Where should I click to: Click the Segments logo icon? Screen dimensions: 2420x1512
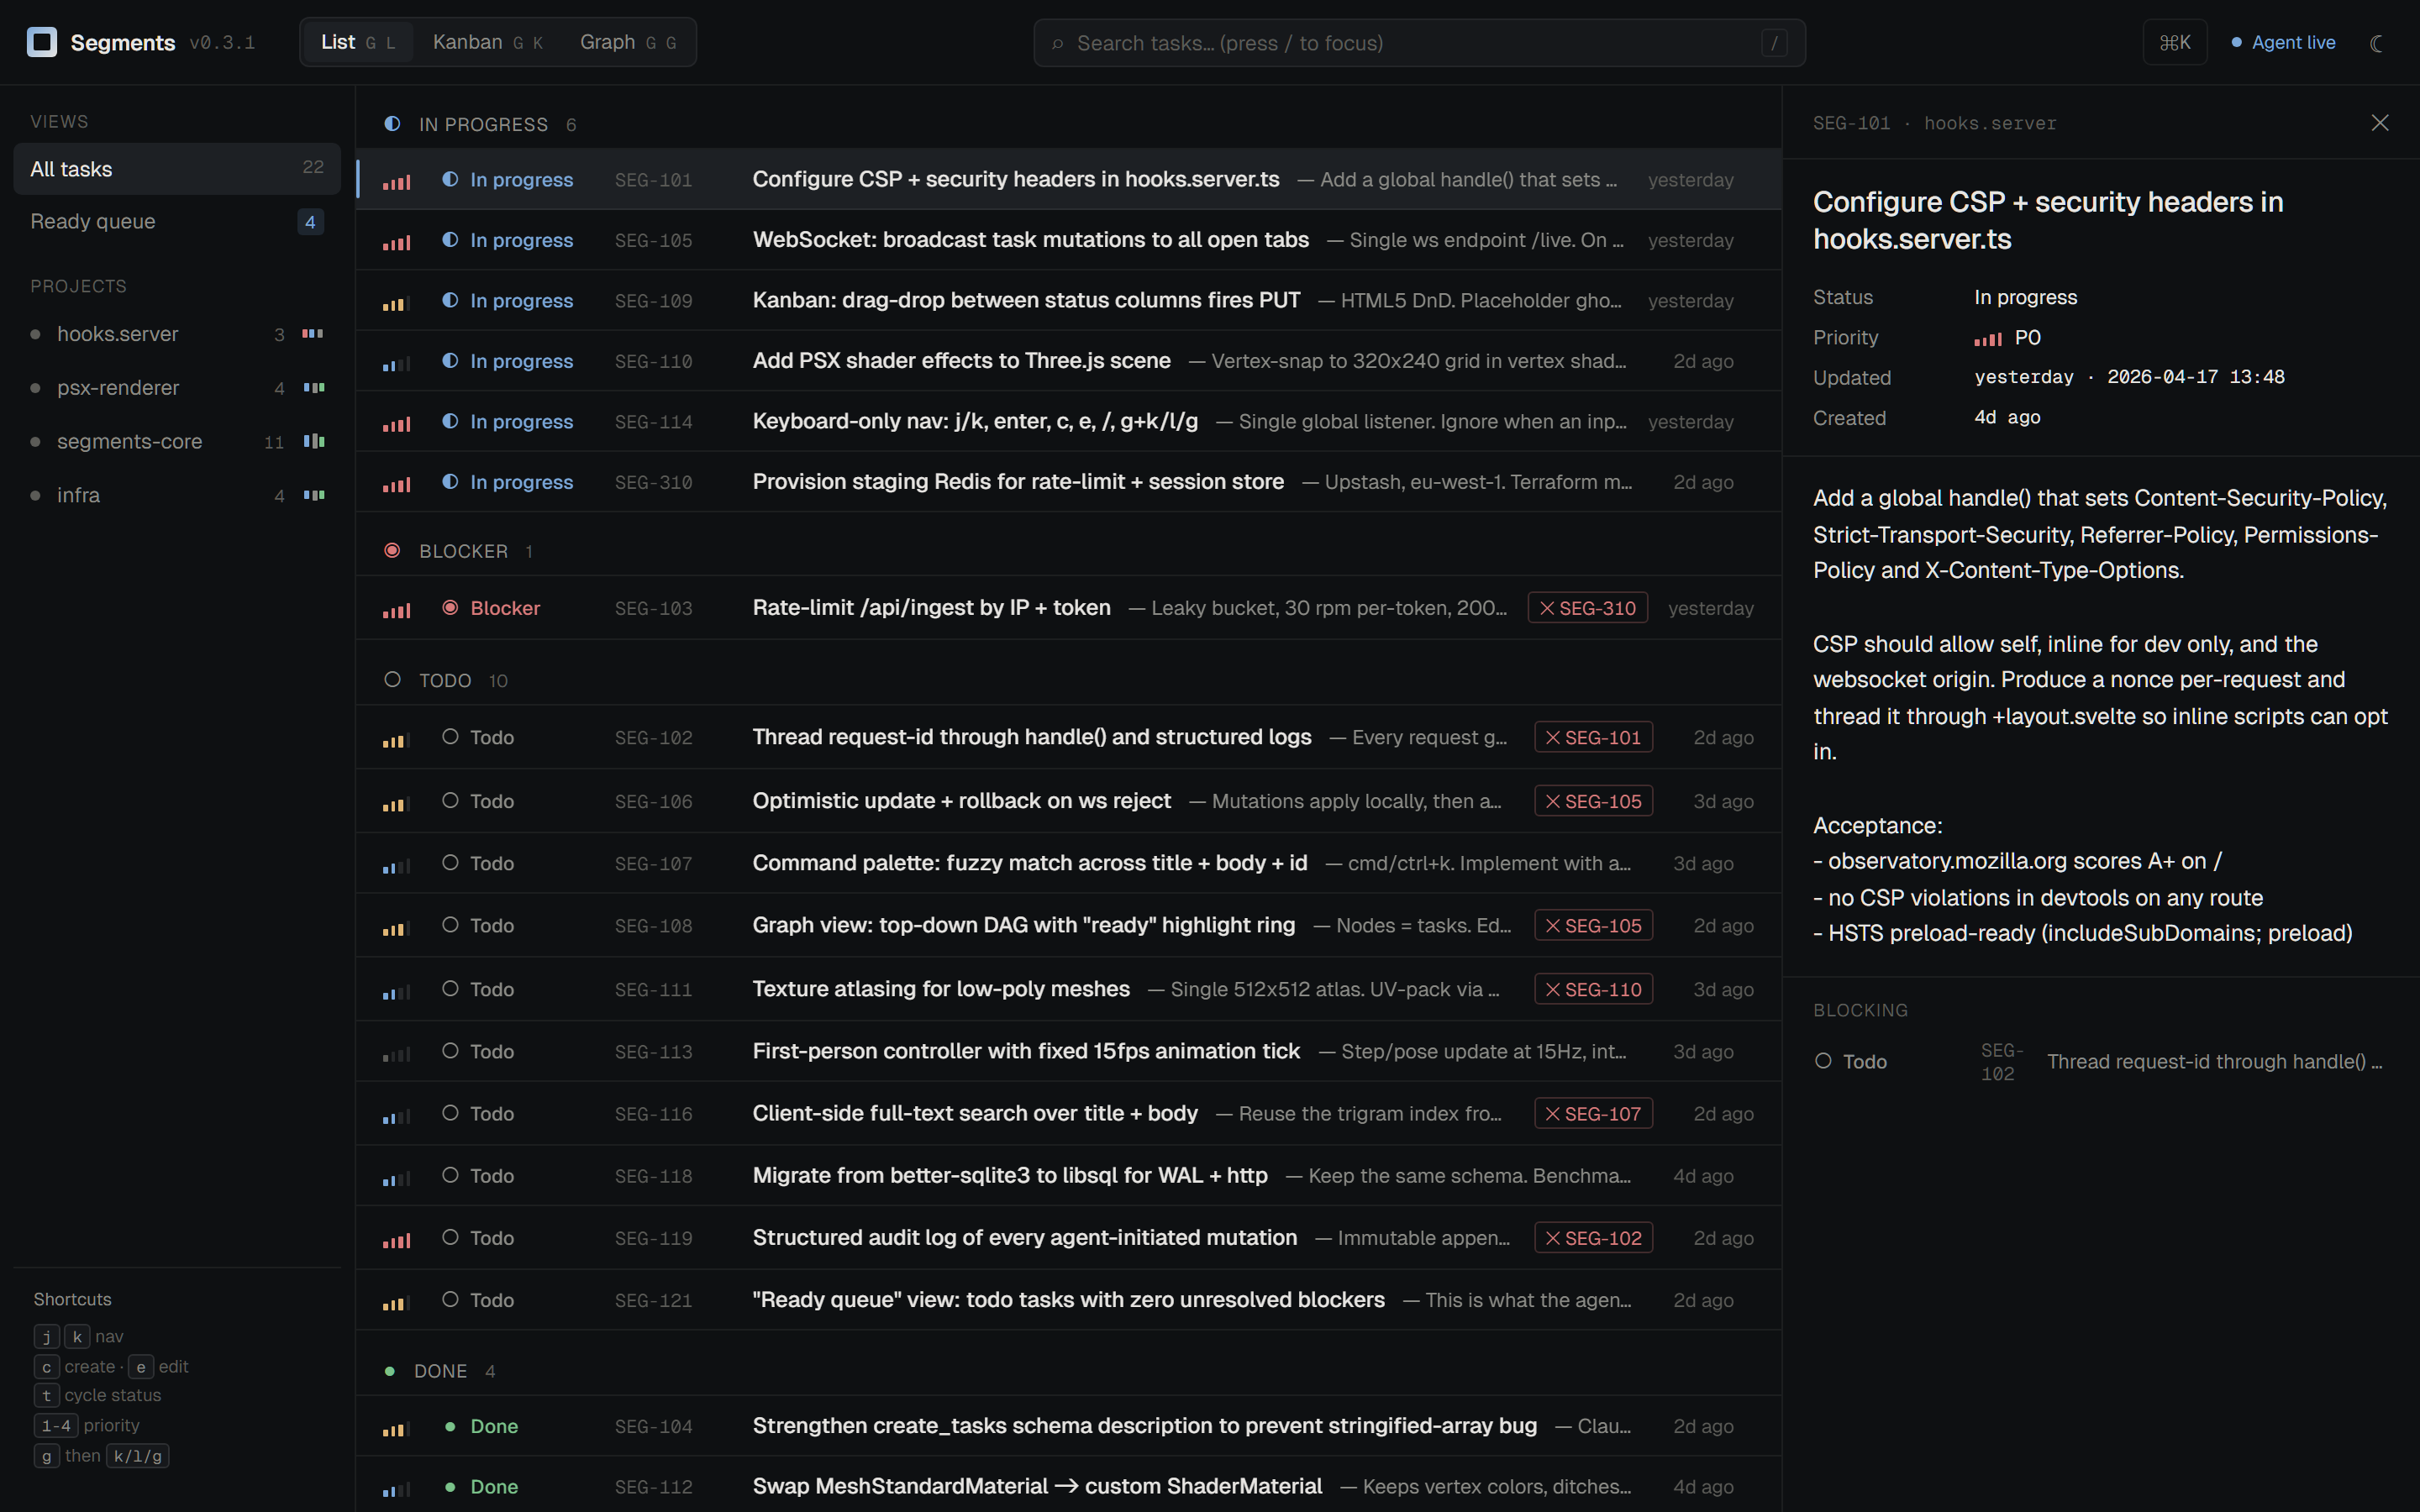pos(42,42)
